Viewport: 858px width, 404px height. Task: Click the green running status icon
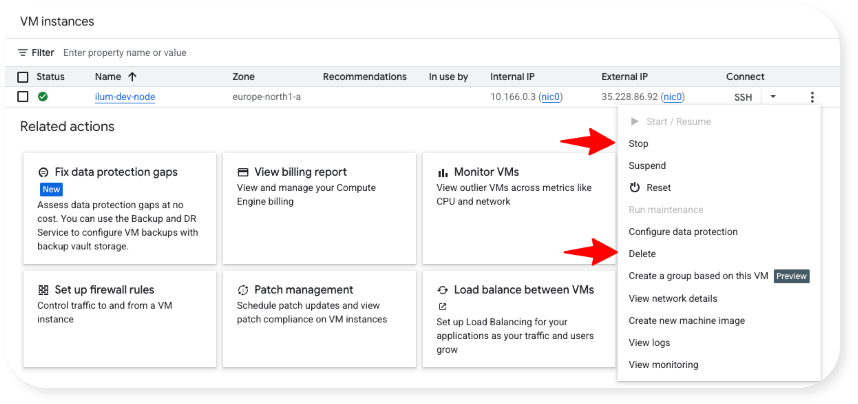point(43,97)
